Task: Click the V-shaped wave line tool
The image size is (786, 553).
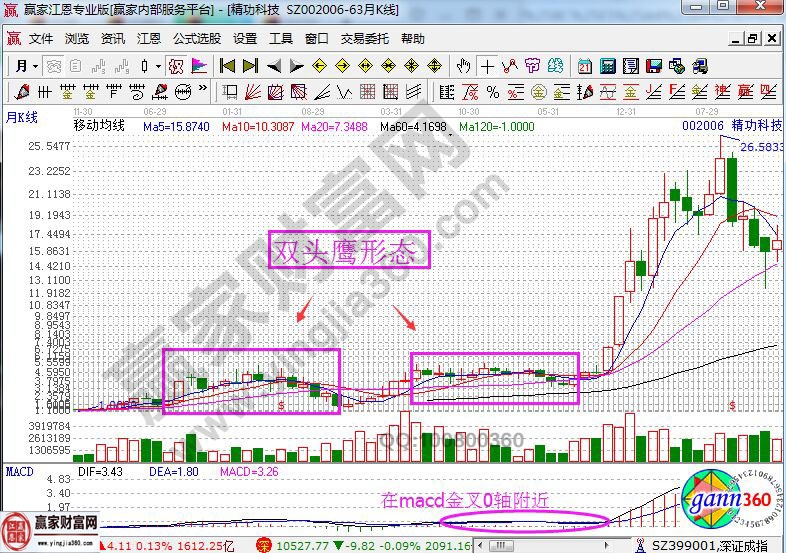Action: pos(345,92)
